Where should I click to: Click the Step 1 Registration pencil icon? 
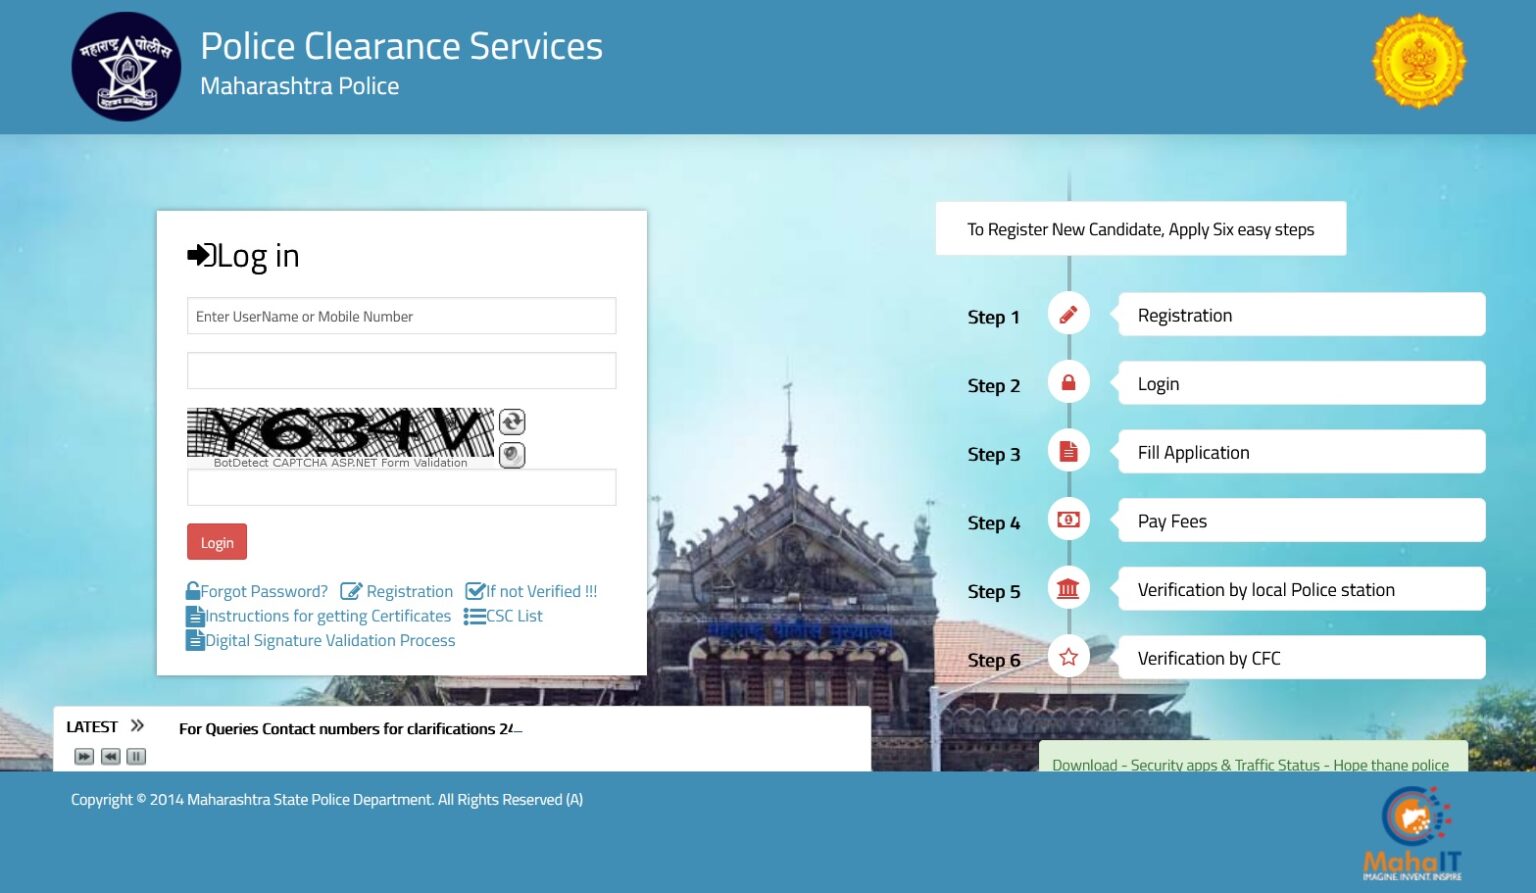coord(1067,312)
